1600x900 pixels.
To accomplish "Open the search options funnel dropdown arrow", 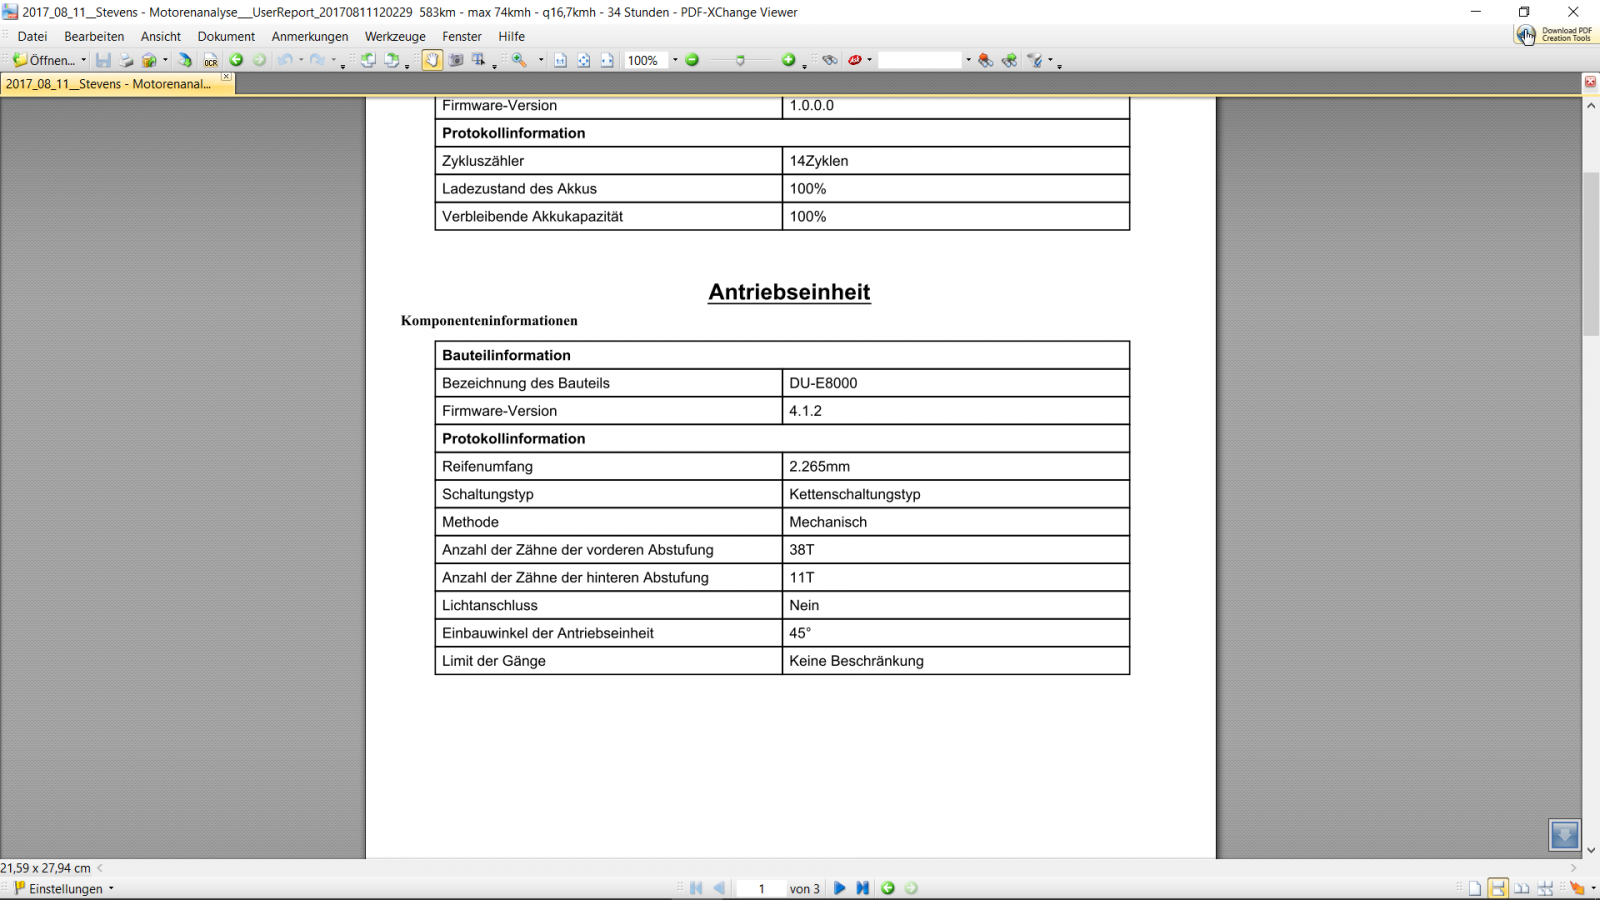I will click(1050, 60).
